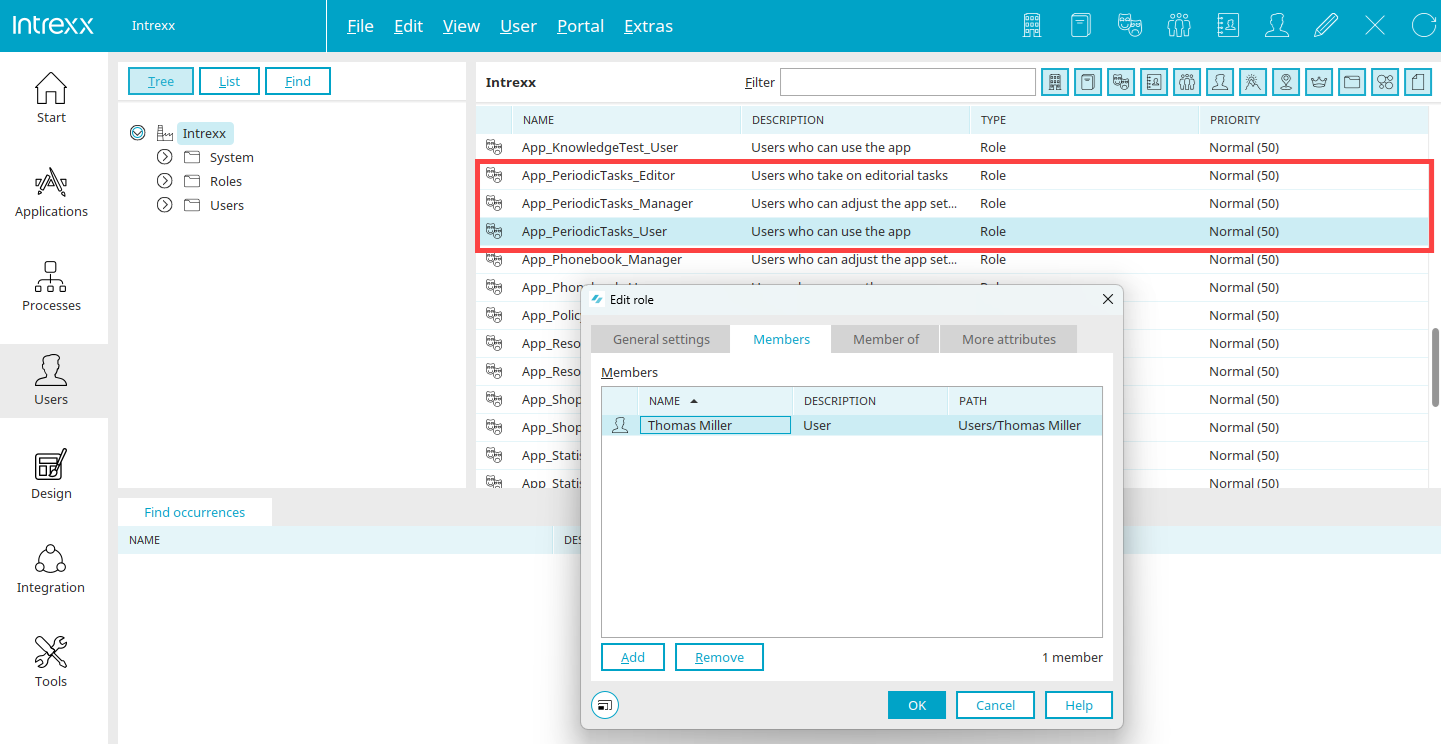Image resolution: width=1441 pixels, height=744 pixels.
Task: Toggle the building (organization) filter button
Action: pos(1055,82)
